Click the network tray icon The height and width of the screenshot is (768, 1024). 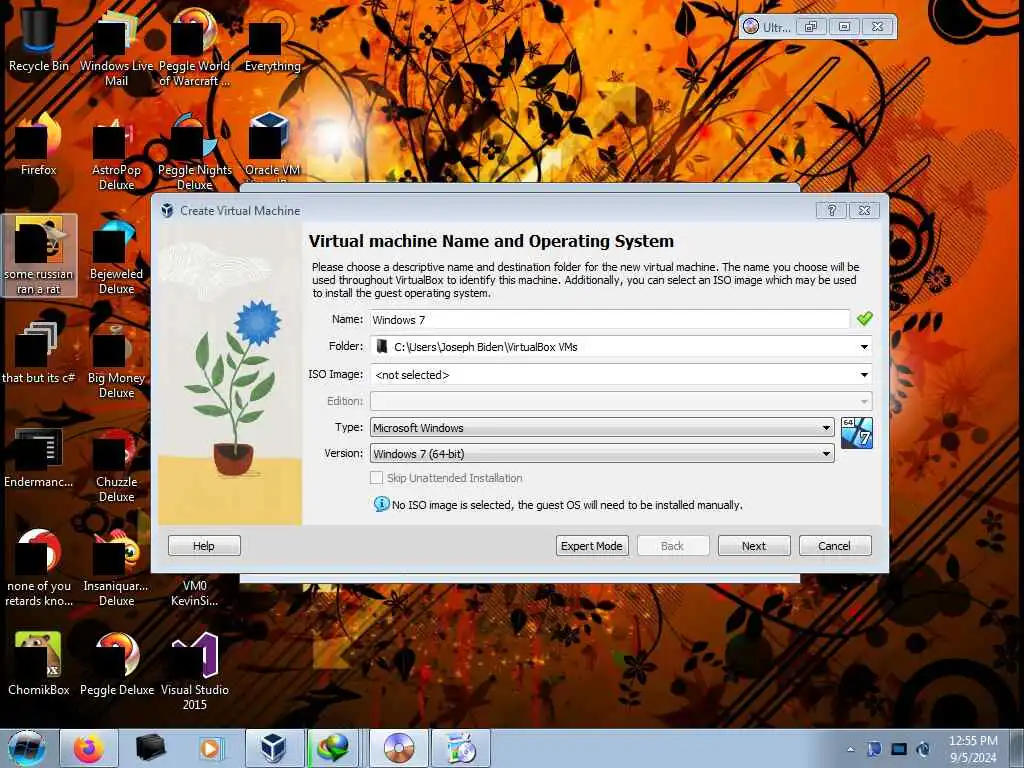tap(899, 749)
